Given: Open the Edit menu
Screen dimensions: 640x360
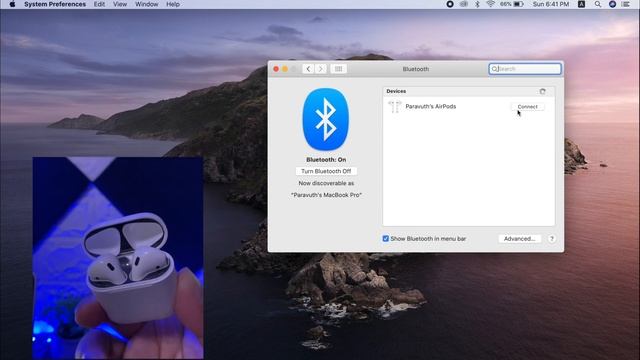Looking at the screenshot, I should (99, 4).
